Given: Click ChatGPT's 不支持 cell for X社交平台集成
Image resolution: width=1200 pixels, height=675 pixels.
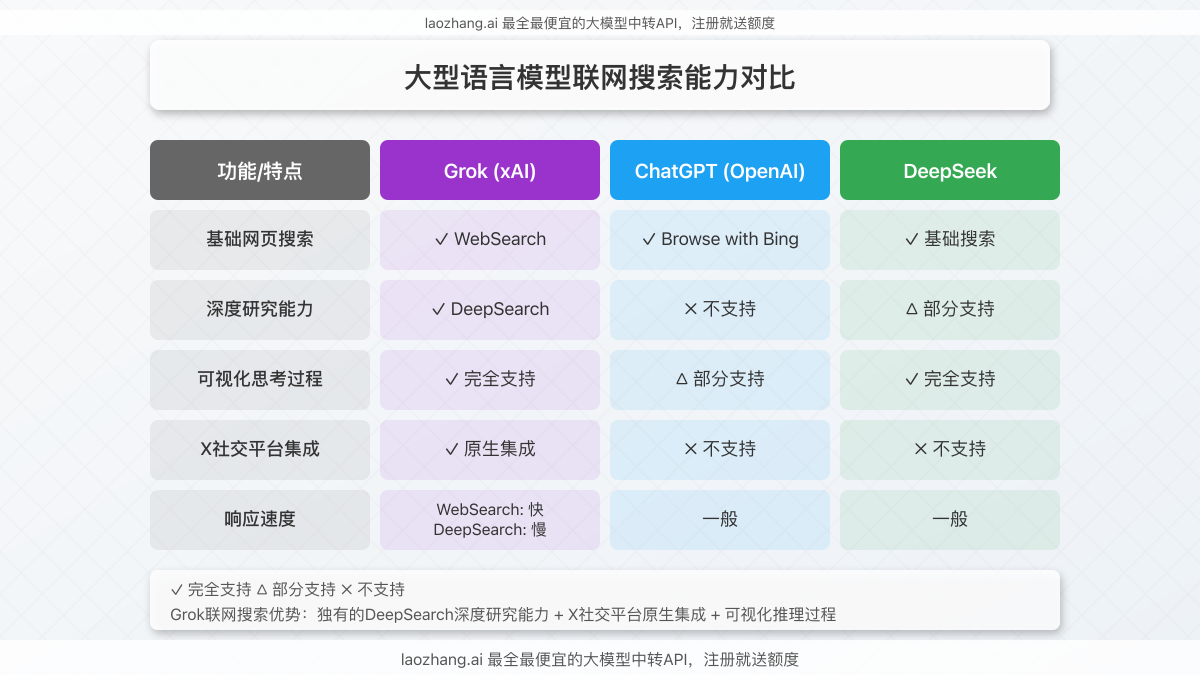Looking at the screenshot, I should point(720,450).
